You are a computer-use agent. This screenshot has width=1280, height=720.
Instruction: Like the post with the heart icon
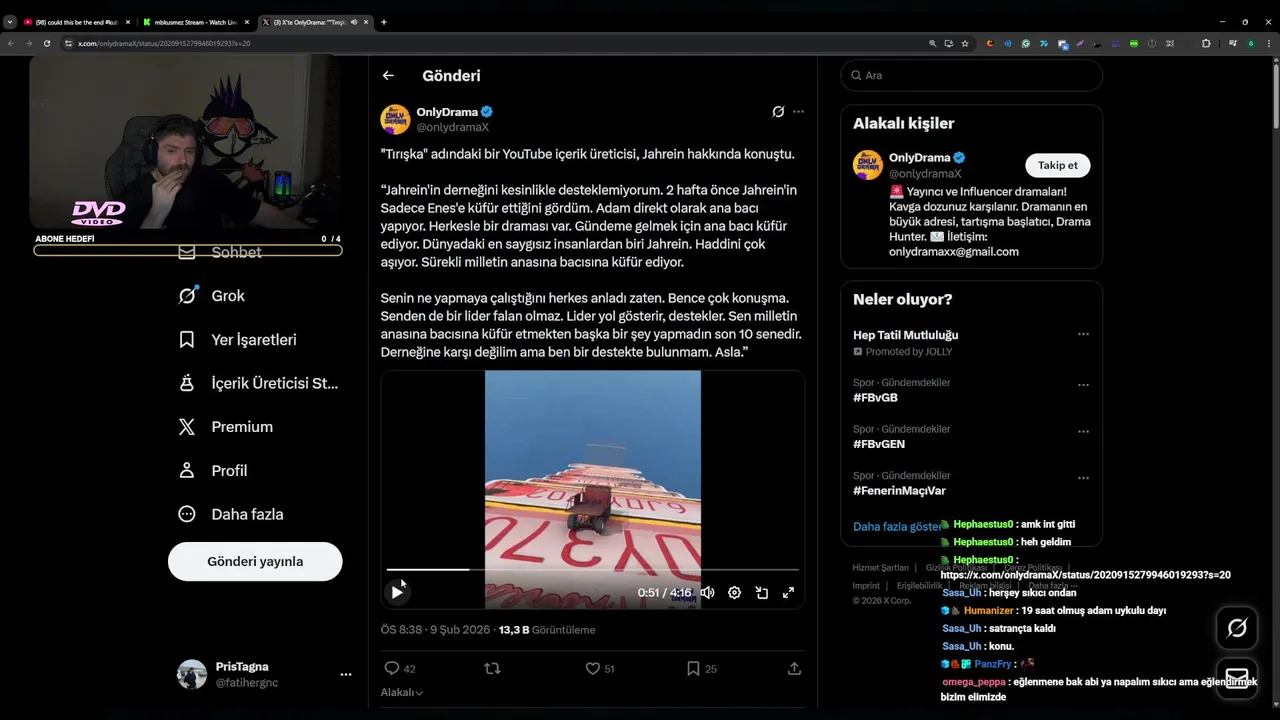[x=592, y=668]
